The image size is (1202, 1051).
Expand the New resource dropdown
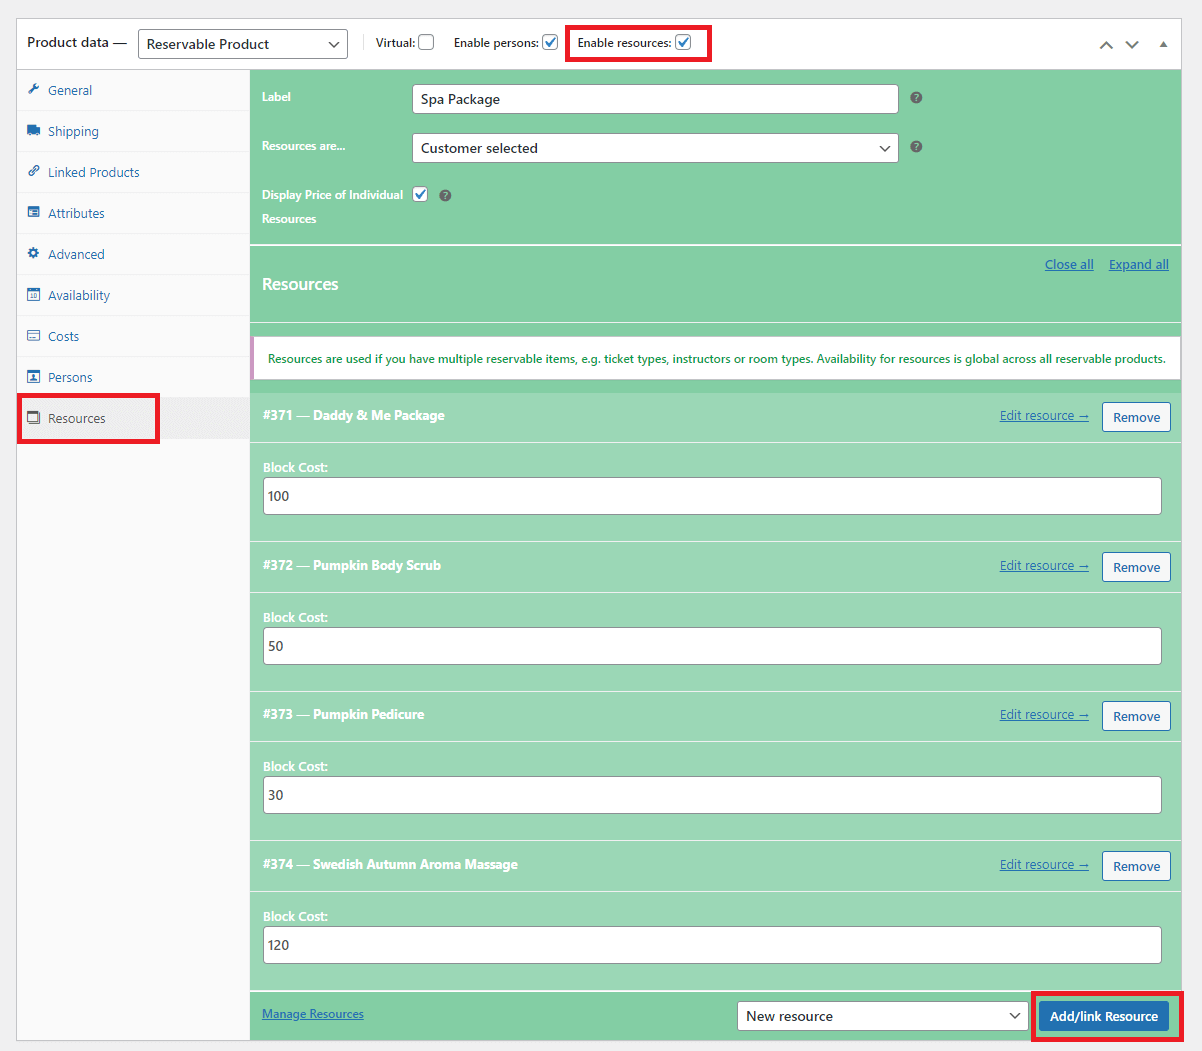(882, 1015)
